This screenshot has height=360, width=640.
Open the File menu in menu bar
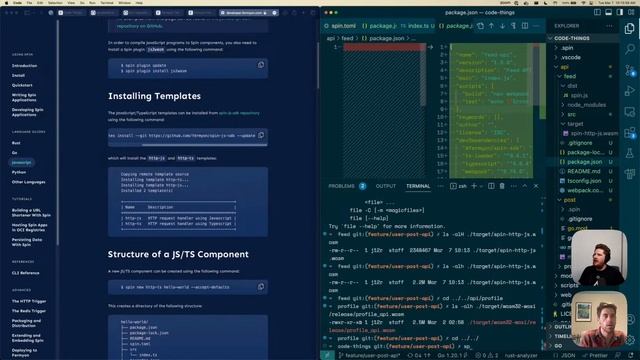tap(29, 2)
